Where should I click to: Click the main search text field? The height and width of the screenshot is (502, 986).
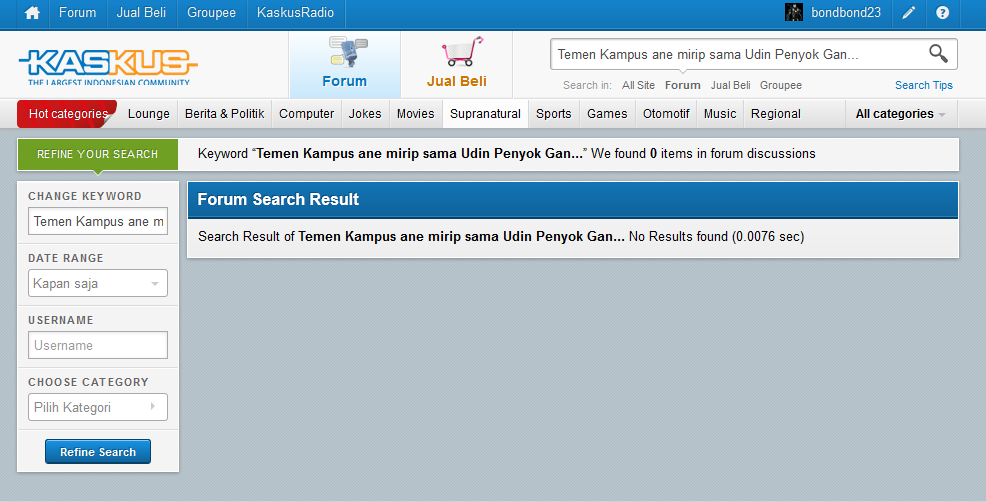739,54
